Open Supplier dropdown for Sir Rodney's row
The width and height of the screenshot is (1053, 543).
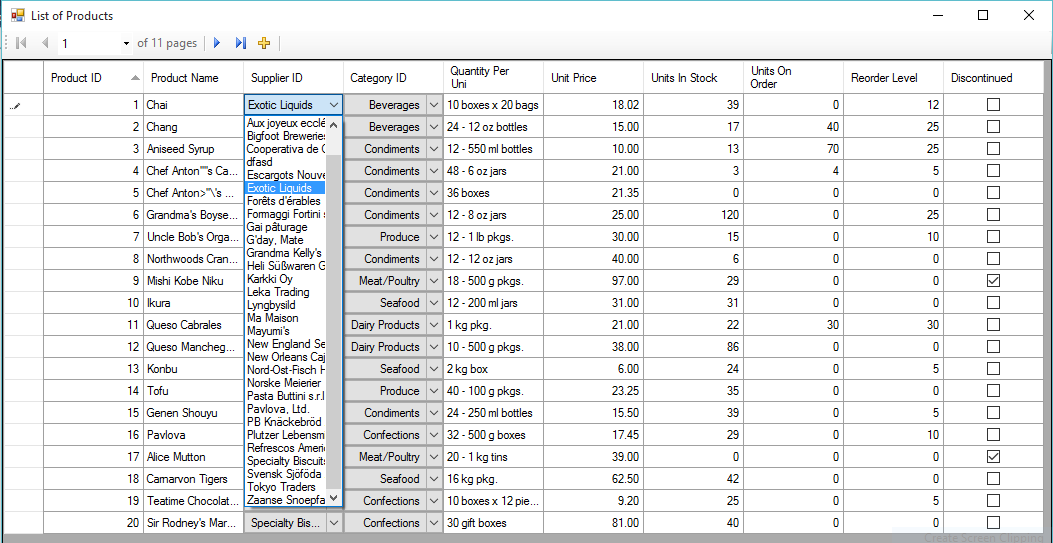point(334,522)
